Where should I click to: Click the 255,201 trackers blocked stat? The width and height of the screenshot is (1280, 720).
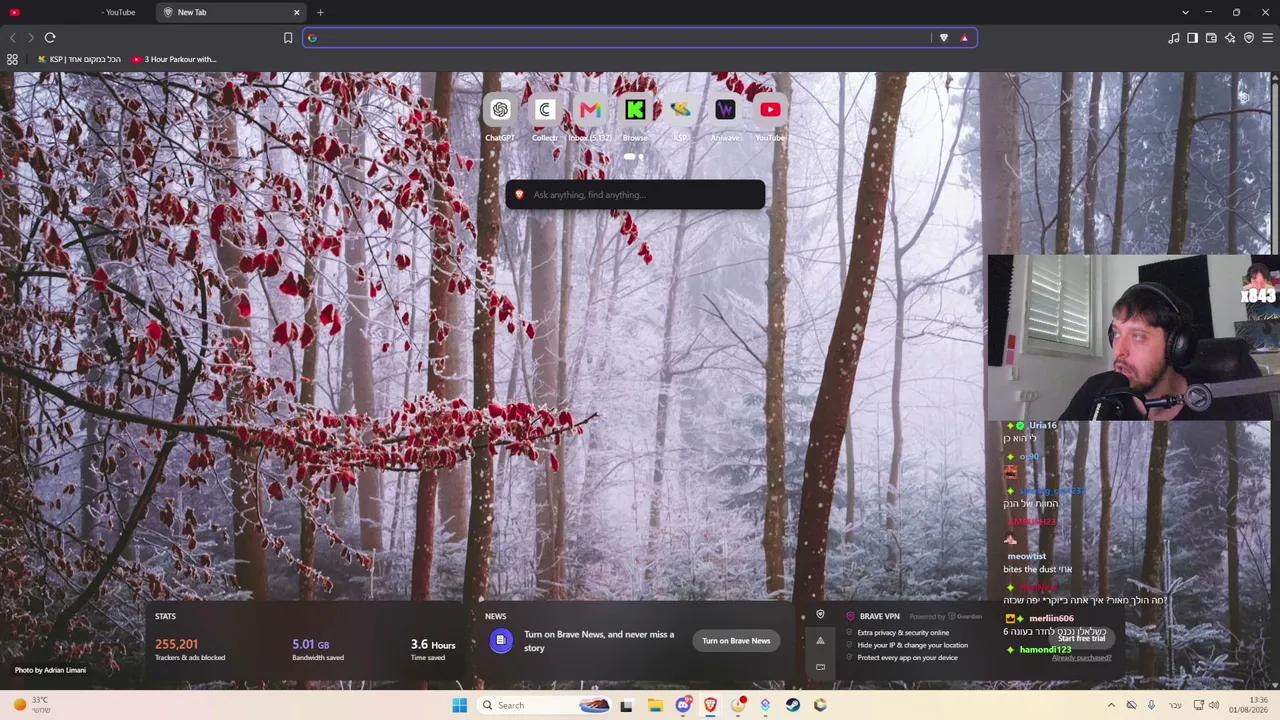click(x=189, y=649)
